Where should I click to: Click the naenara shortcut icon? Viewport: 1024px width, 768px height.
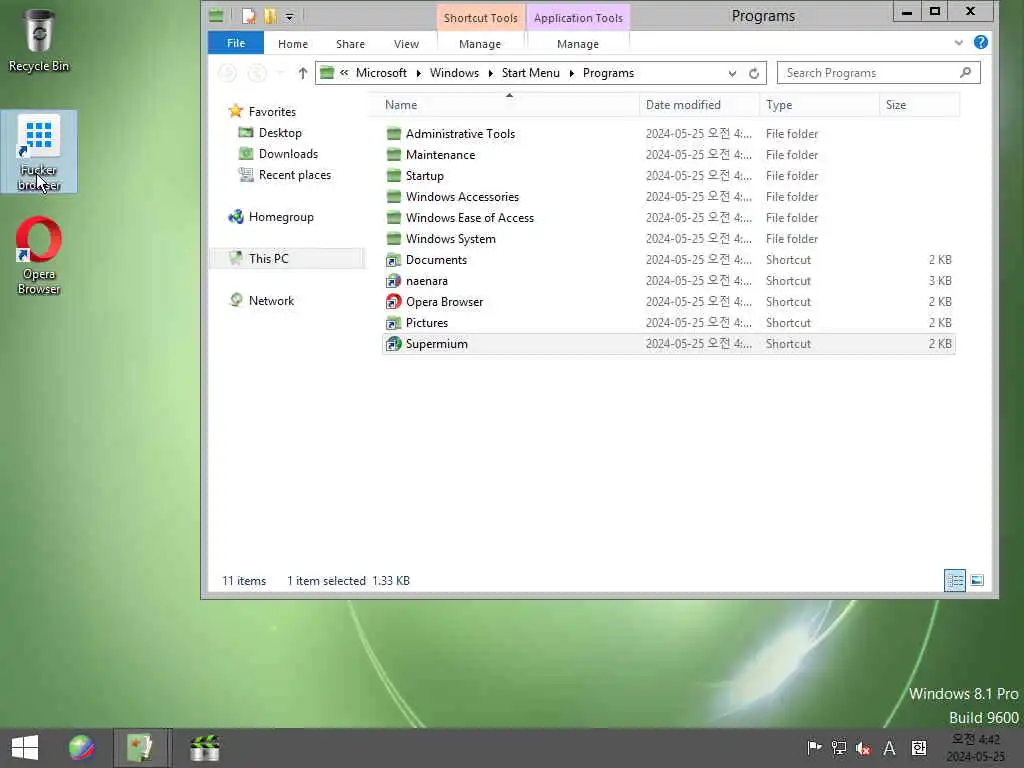[x=393, y=281]
